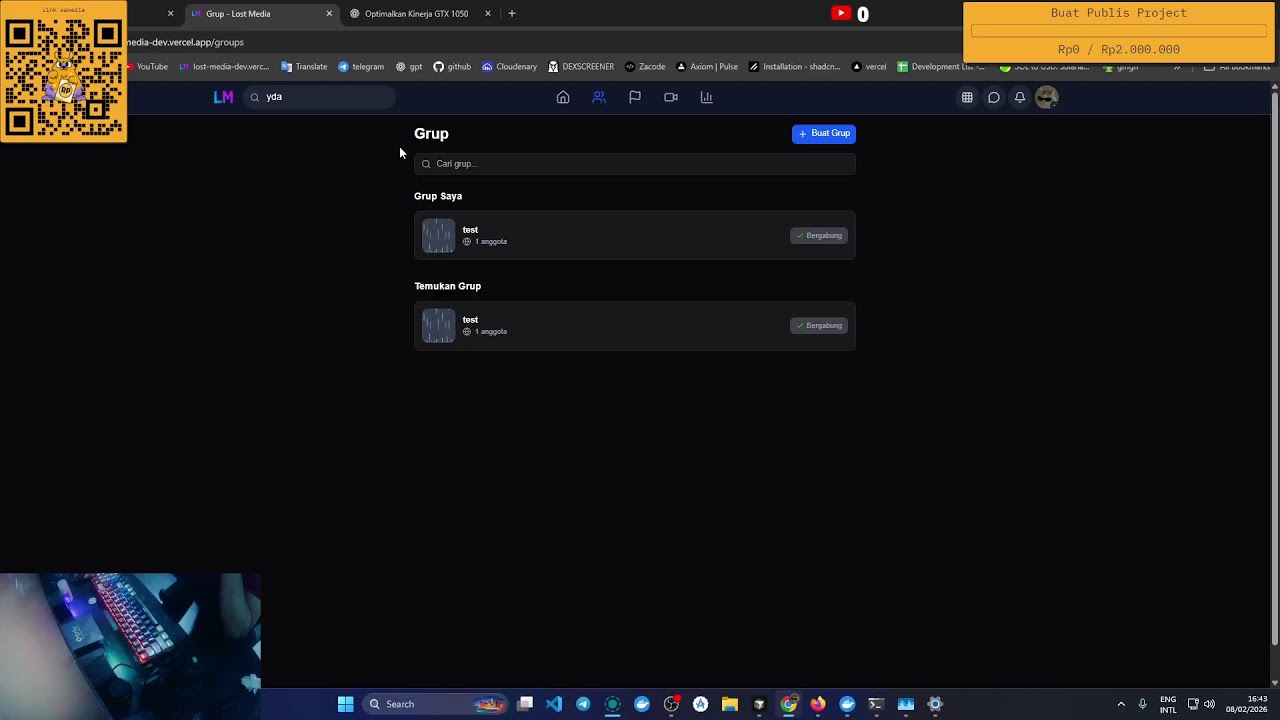The height and width of the screenshot is (720, 1280).
Task: Launch Visual Studio Code from the taskbar
Action: coord(554,704)
